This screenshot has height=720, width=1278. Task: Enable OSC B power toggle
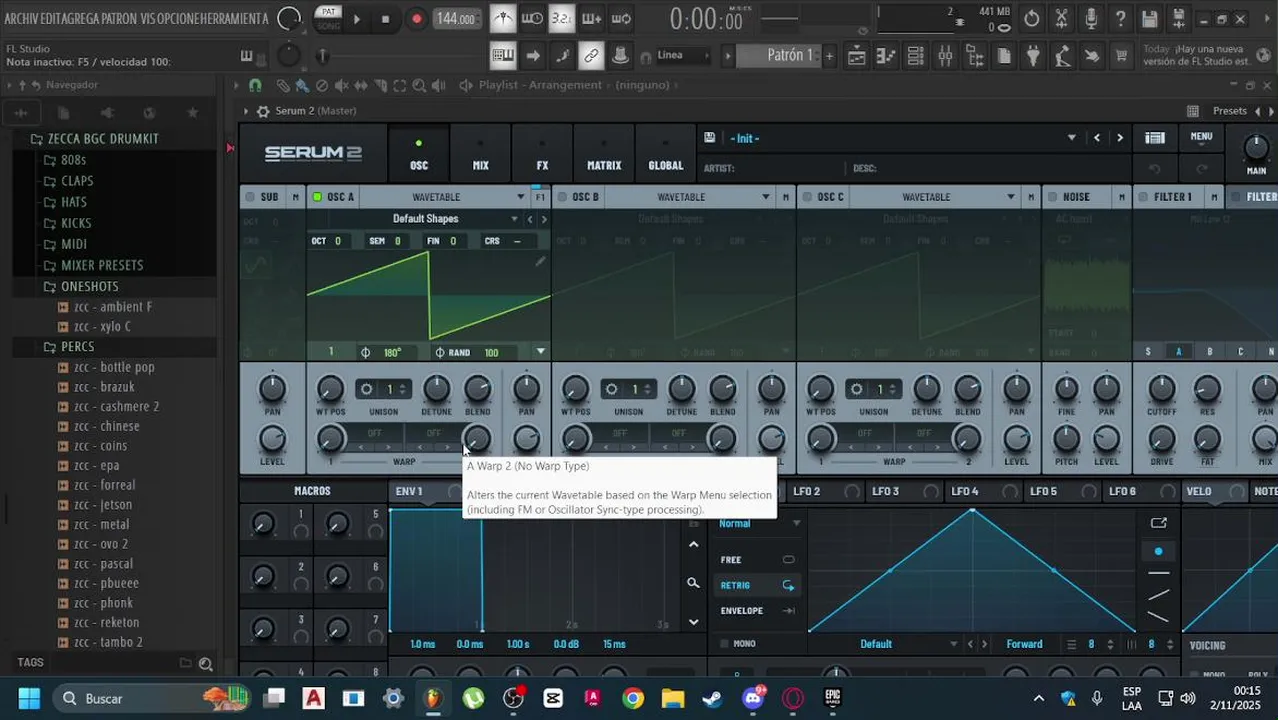[x=562, y=197]
